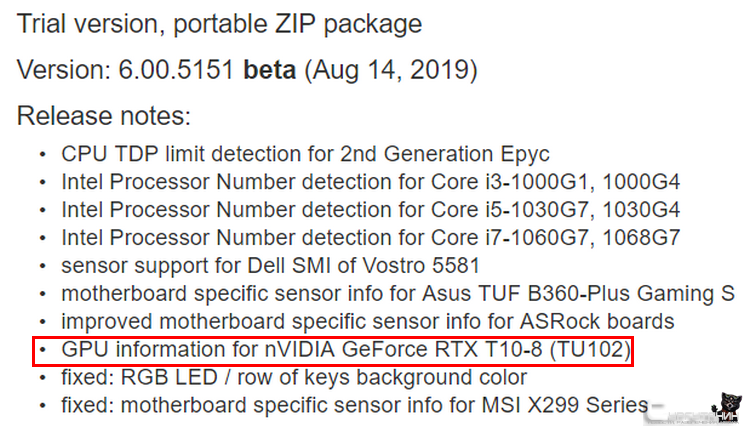Image resolution: width=750 pixels, height=433 pixels.
Task: Click the MSI X299 Series fixed item
Action: 354,405
